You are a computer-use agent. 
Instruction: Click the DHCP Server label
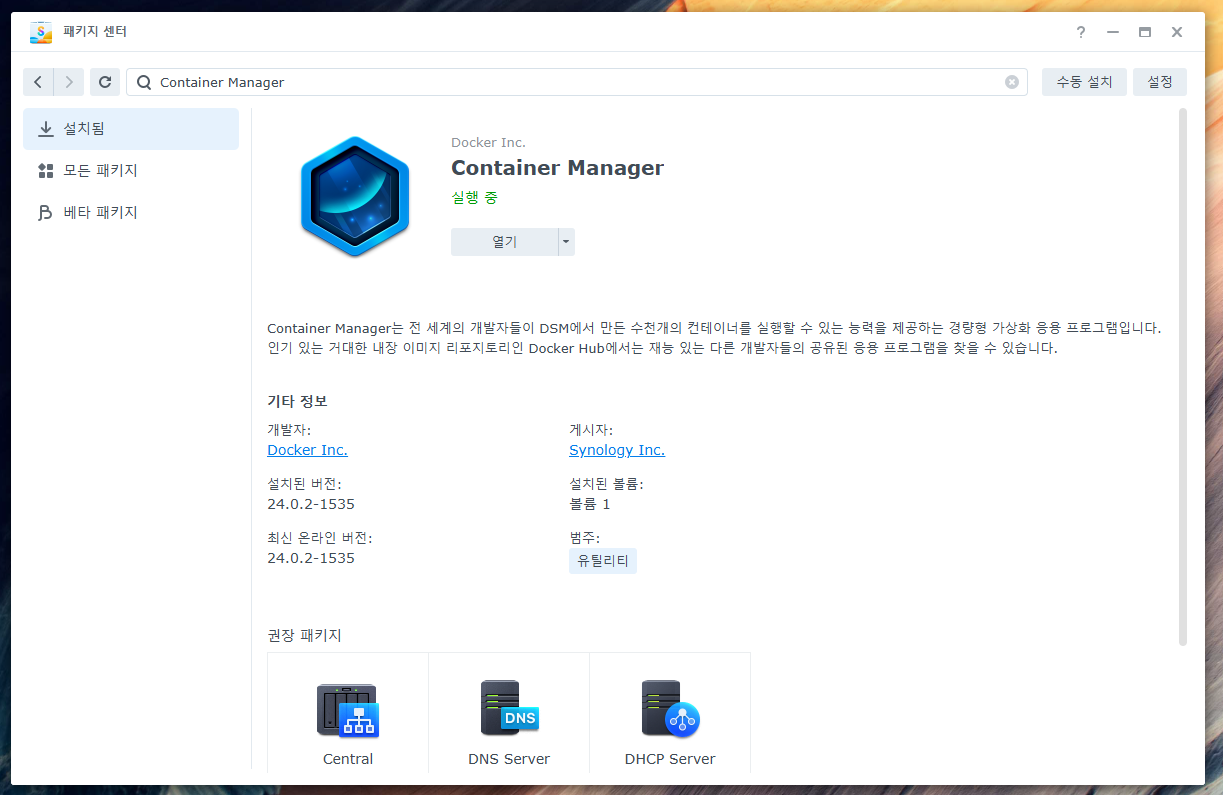669,759
